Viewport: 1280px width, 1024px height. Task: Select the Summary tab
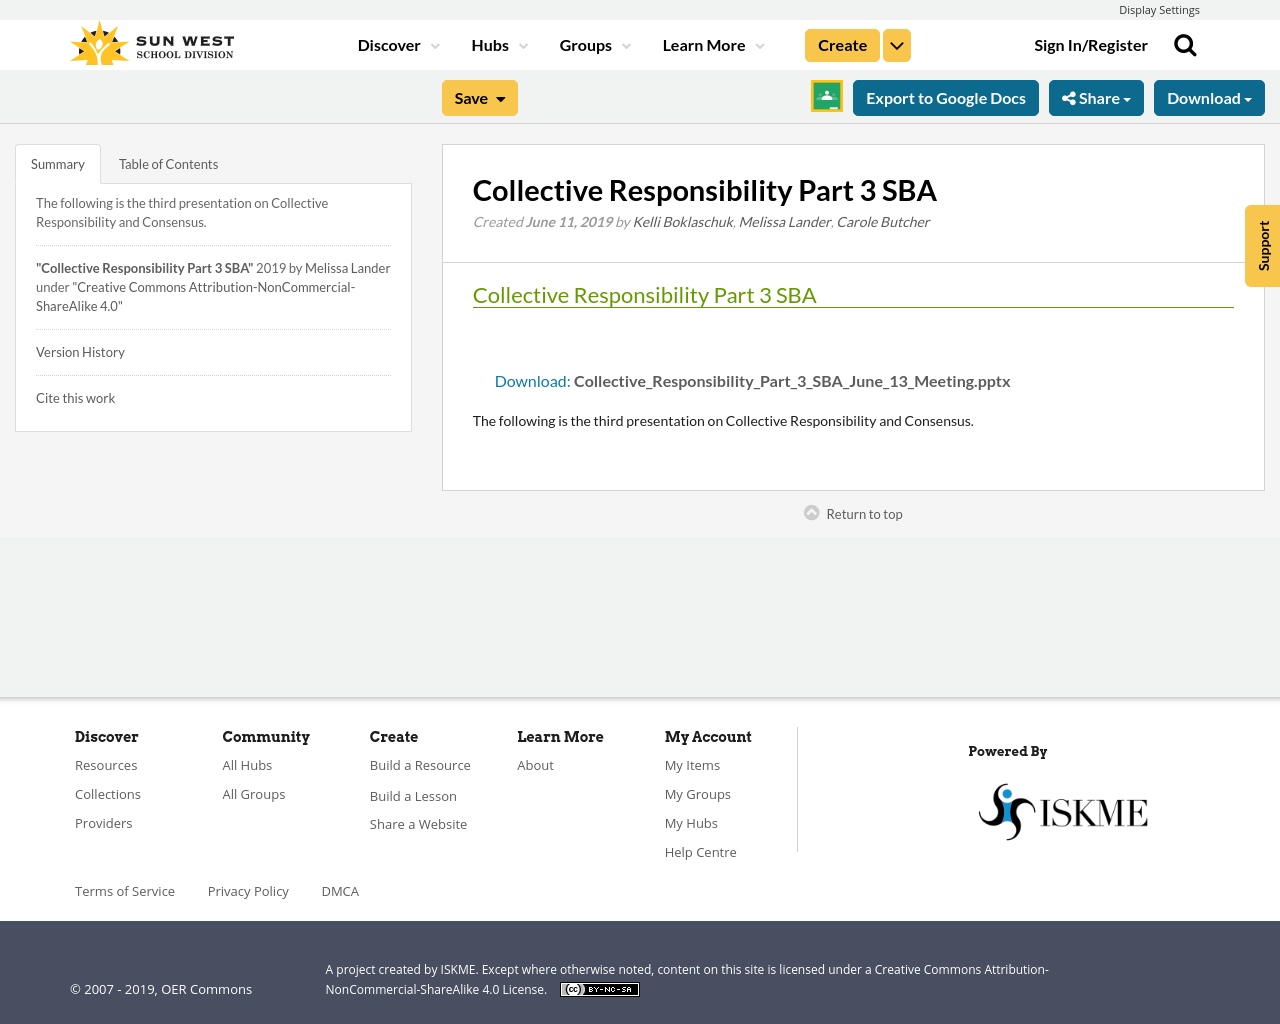click(57, 162)
